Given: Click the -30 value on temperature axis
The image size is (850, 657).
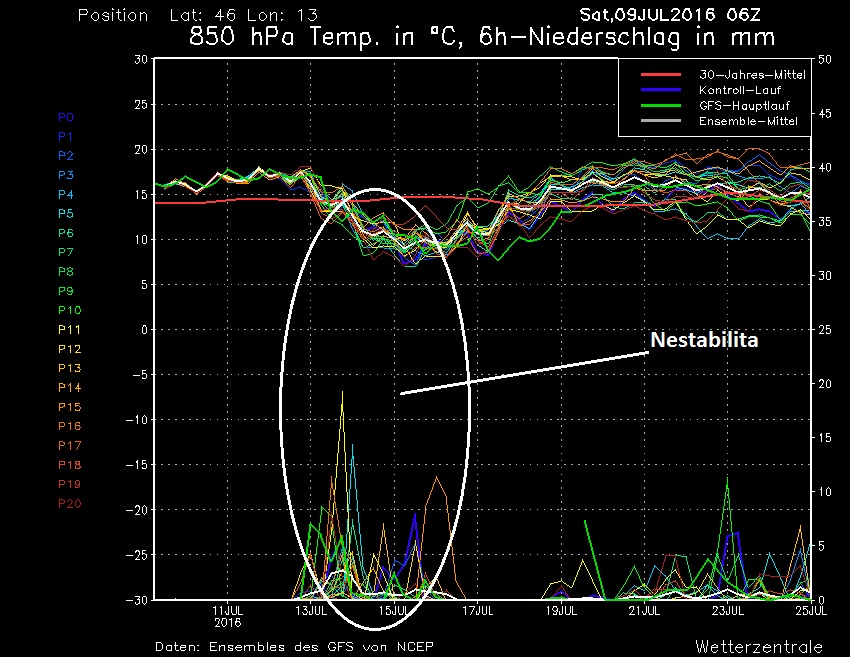Looking at the screenshot, I should [137, 600].
